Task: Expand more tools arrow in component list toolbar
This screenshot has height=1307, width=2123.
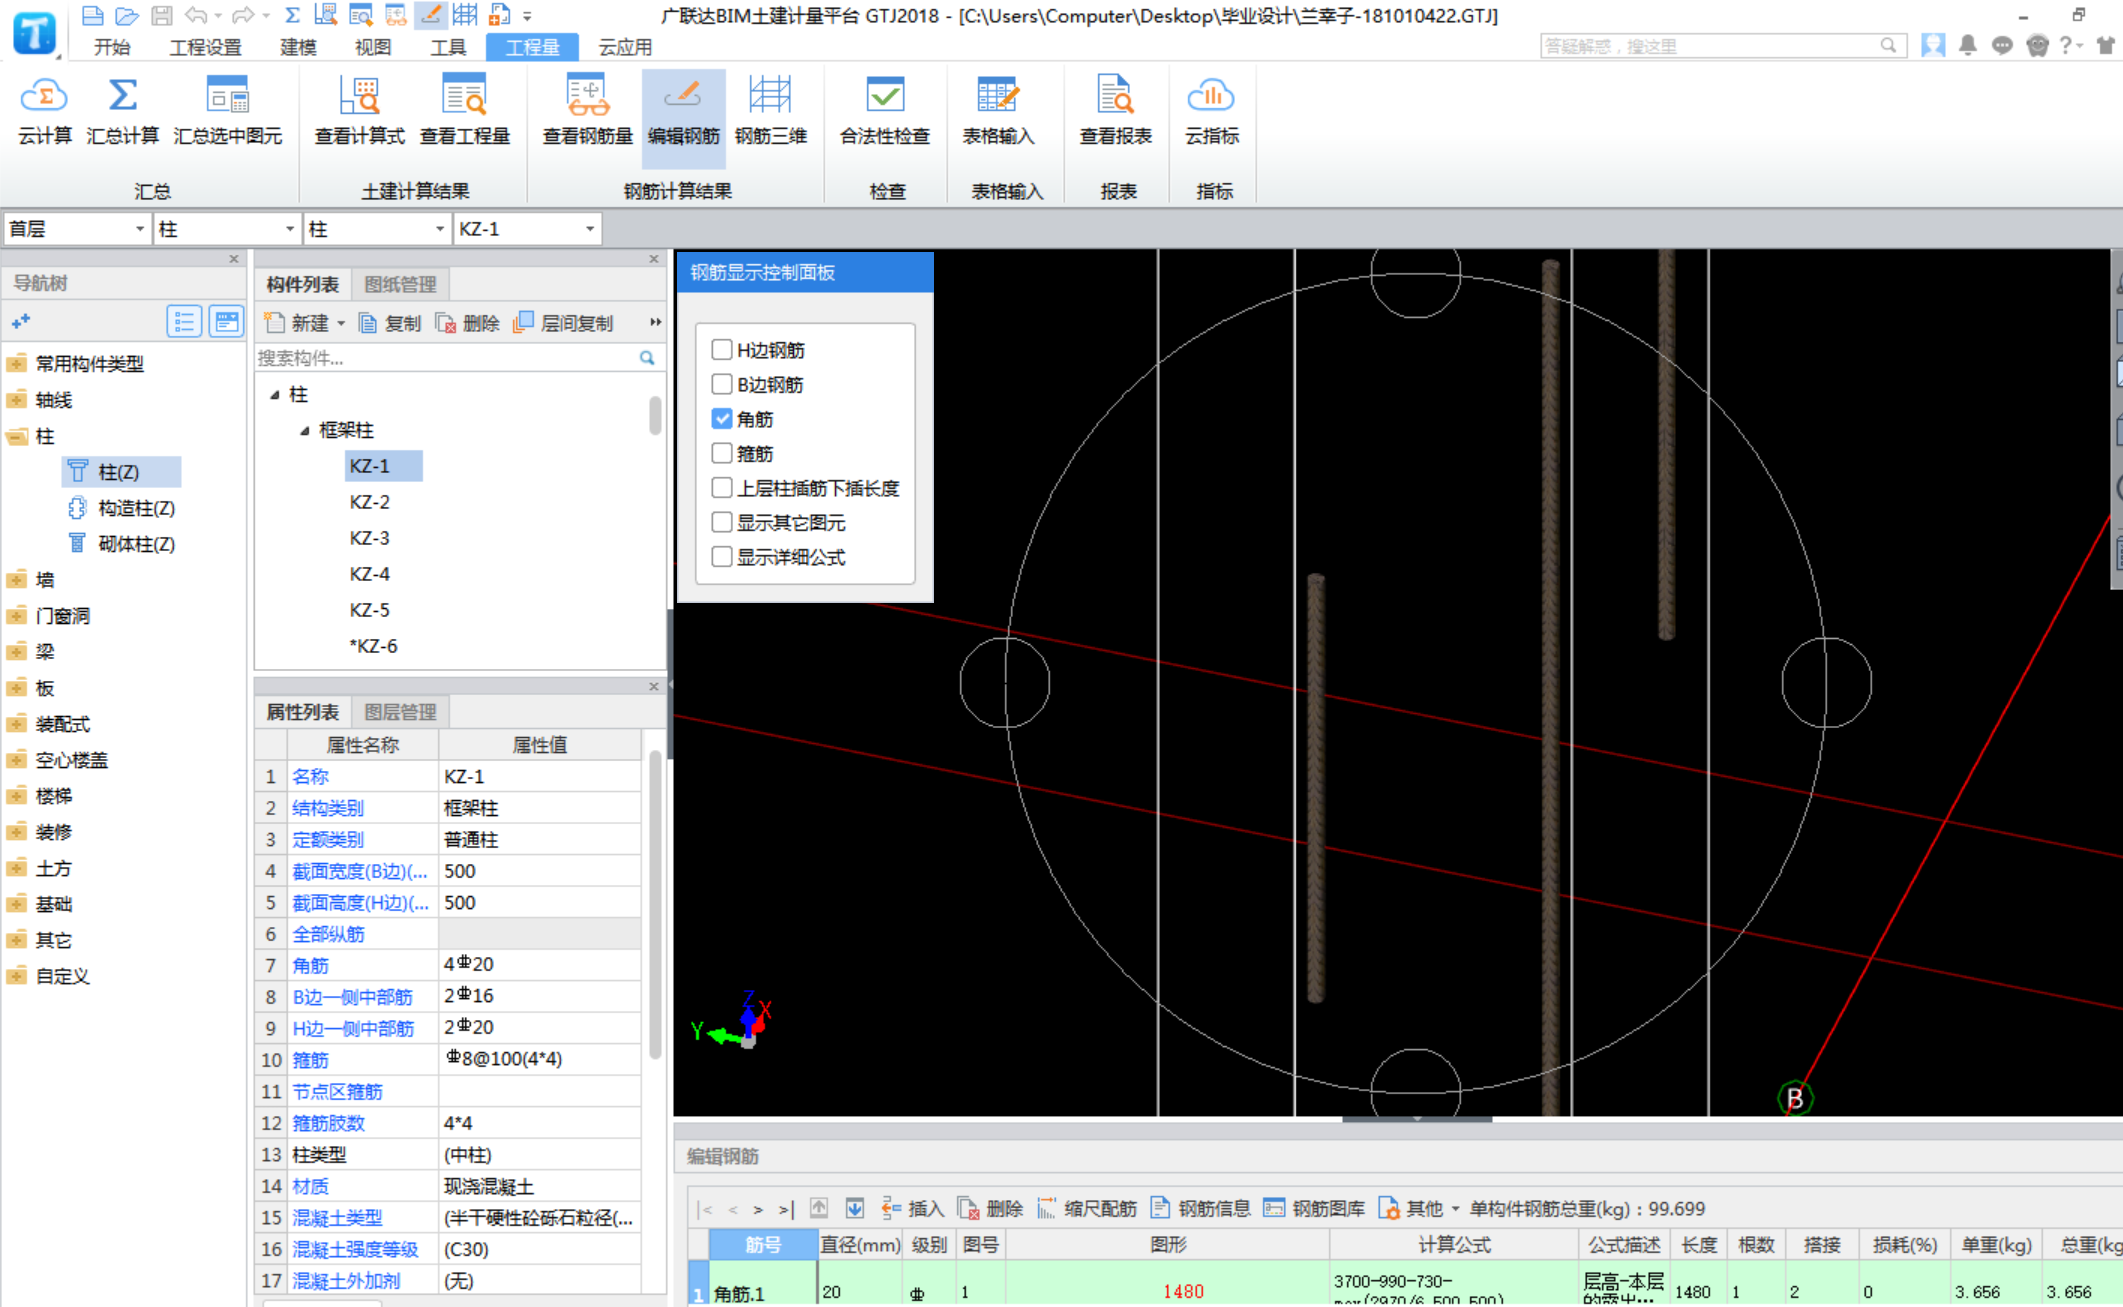Action: 655,322
